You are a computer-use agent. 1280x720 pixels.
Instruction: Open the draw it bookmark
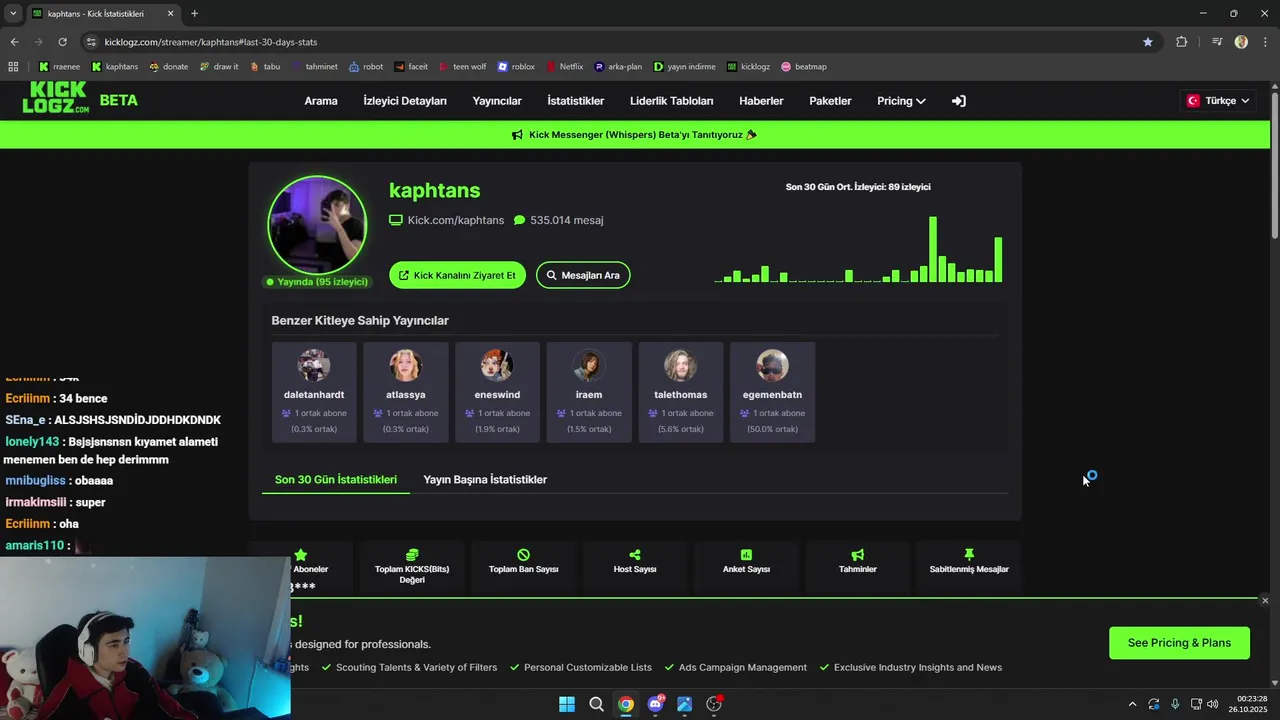[218, 67]
